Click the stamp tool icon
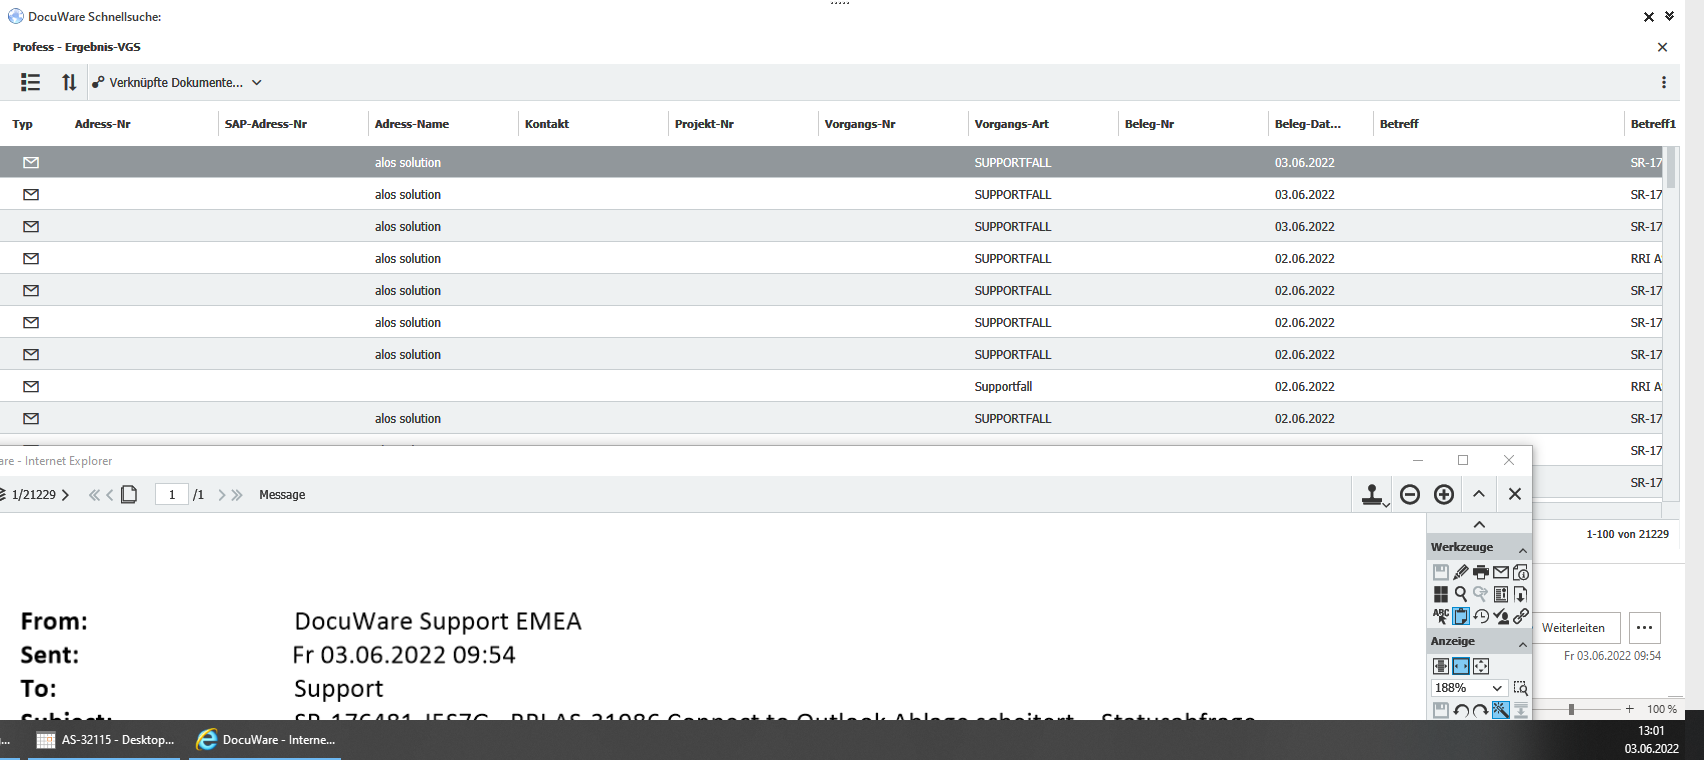Viewport: 1704px width, 760px height. [1373, 494]
